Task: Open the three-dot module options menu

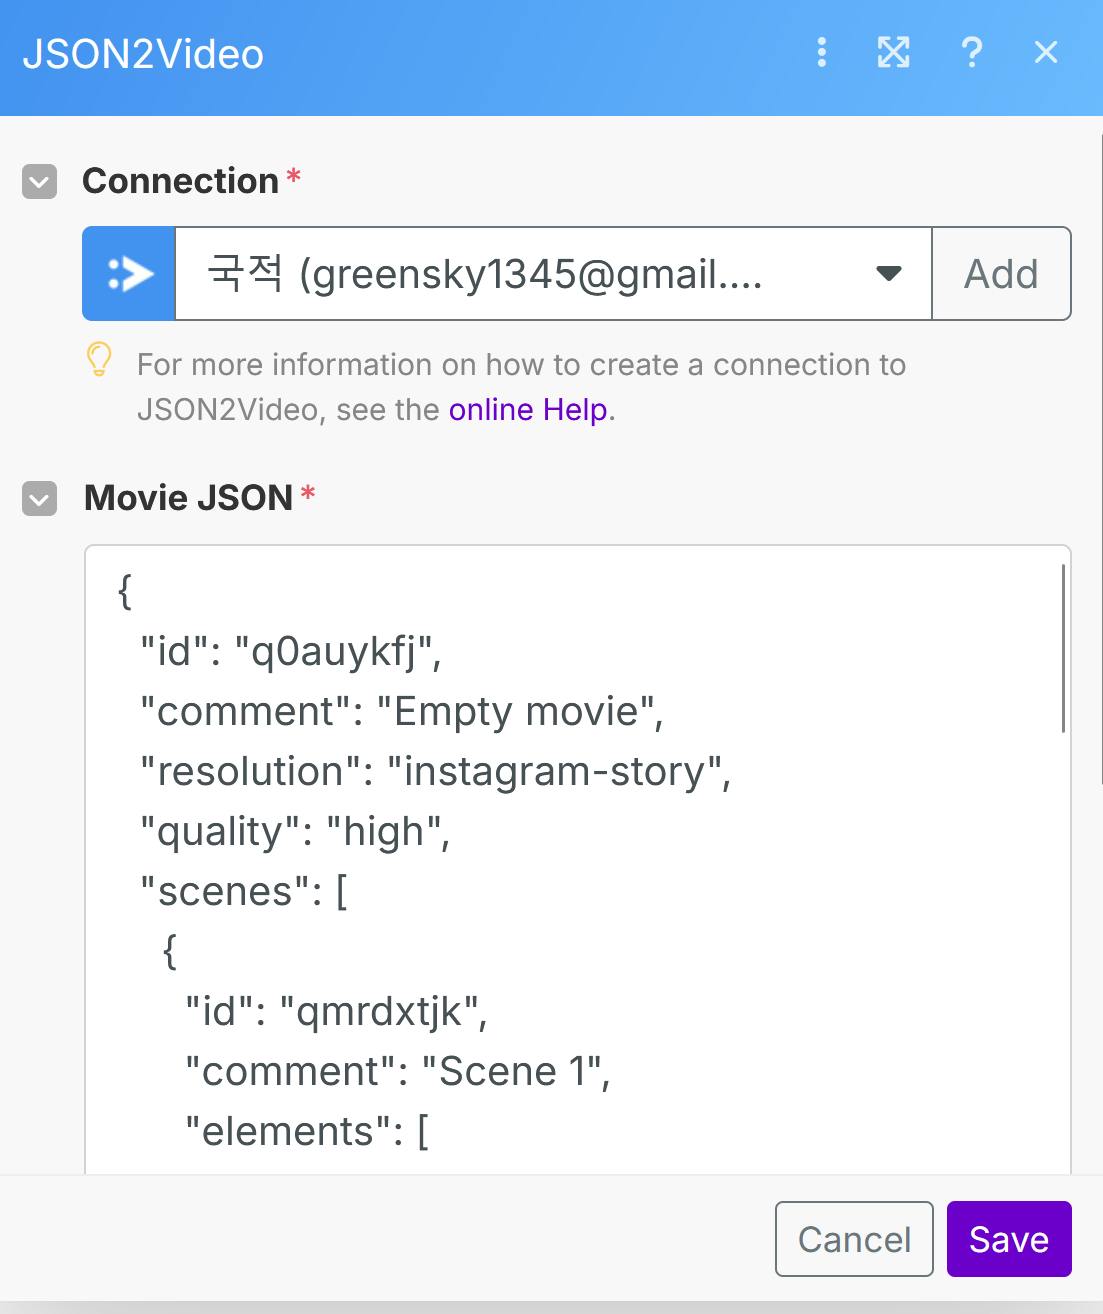Action: point(821,53)
